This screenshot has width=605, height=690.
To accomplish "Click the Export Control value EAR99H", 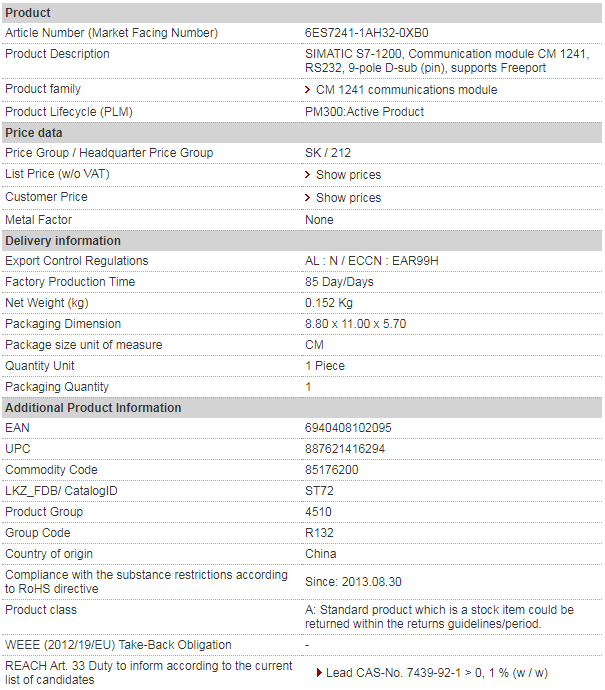I will click(x=415, y=261).
